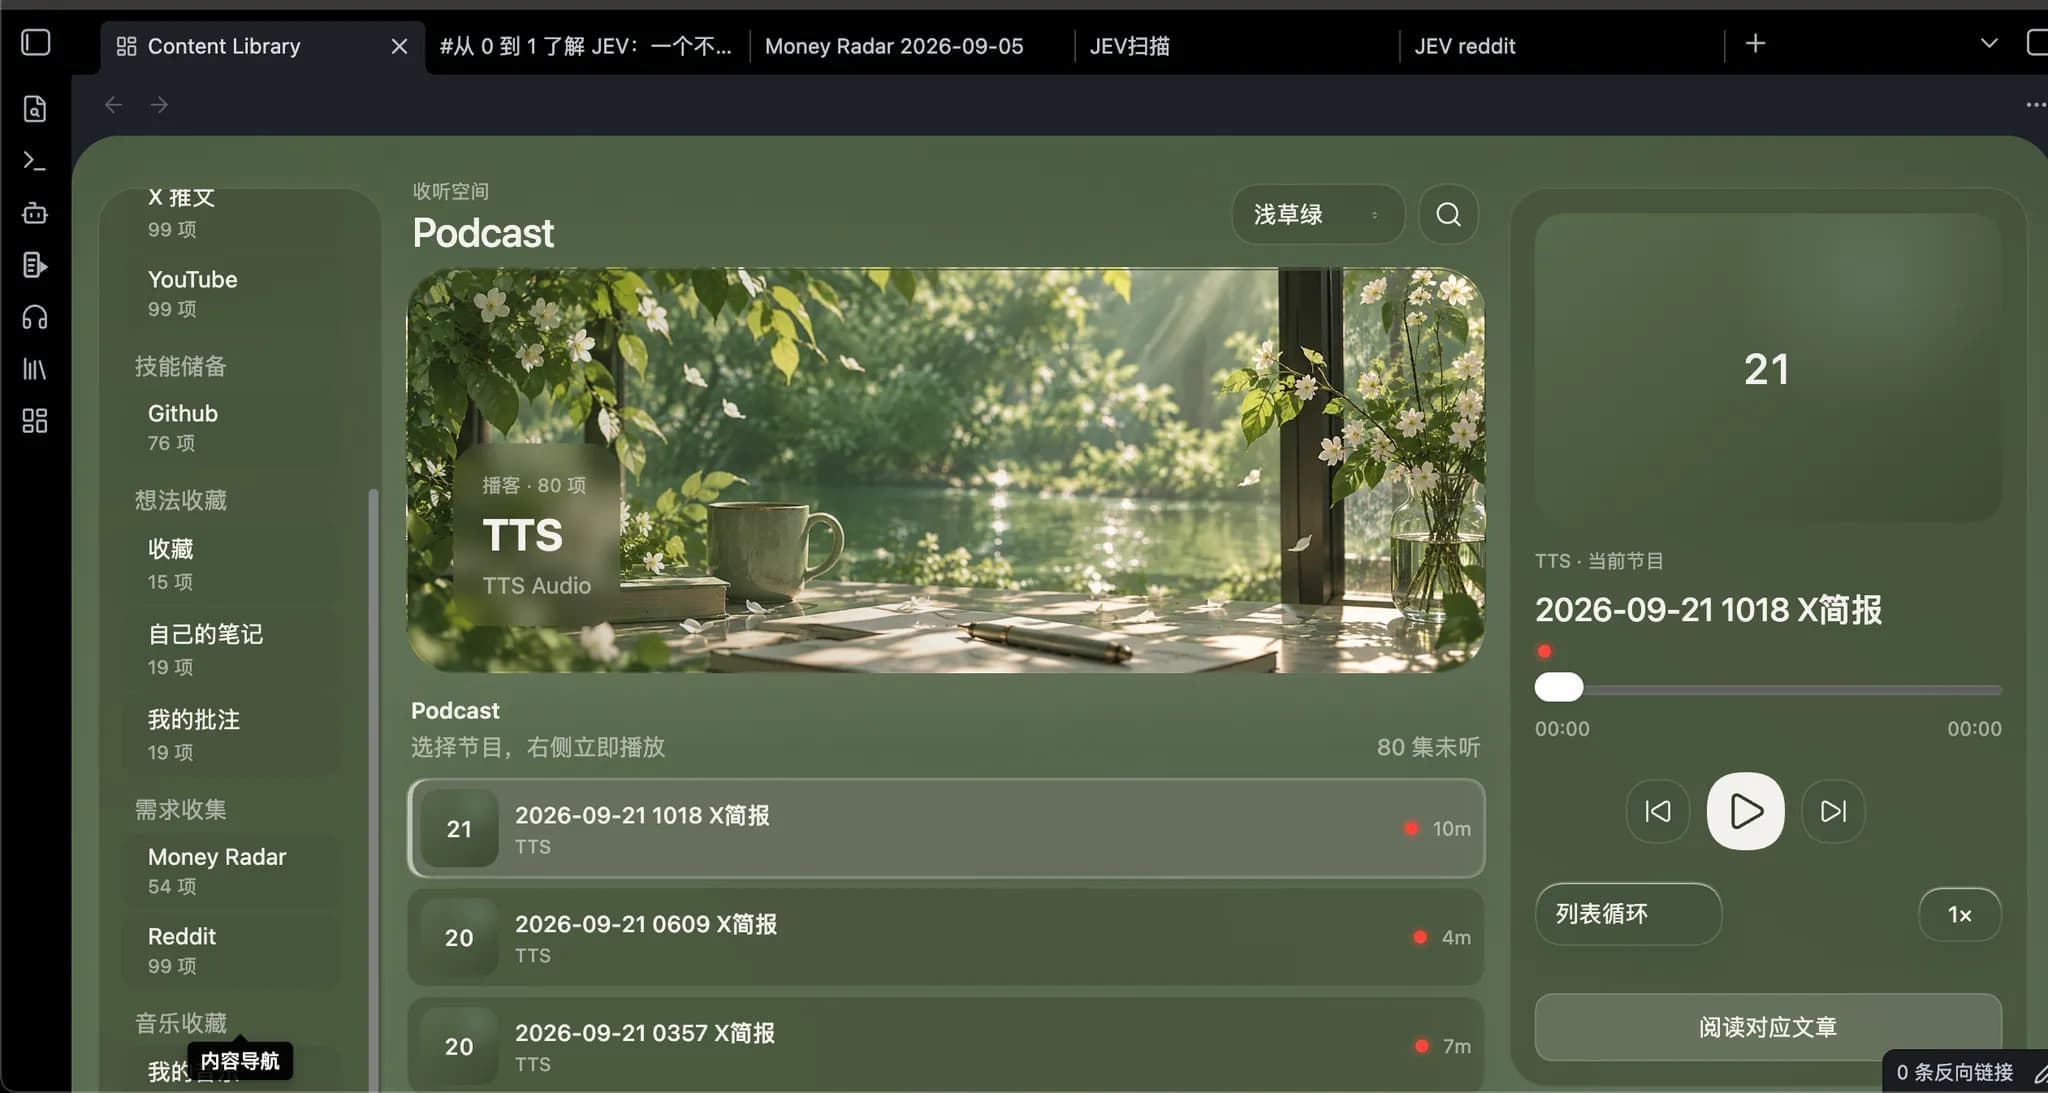
Task: Open the YouTube category in sidebar
Action: pyautogui.click(x=232, y=293)
